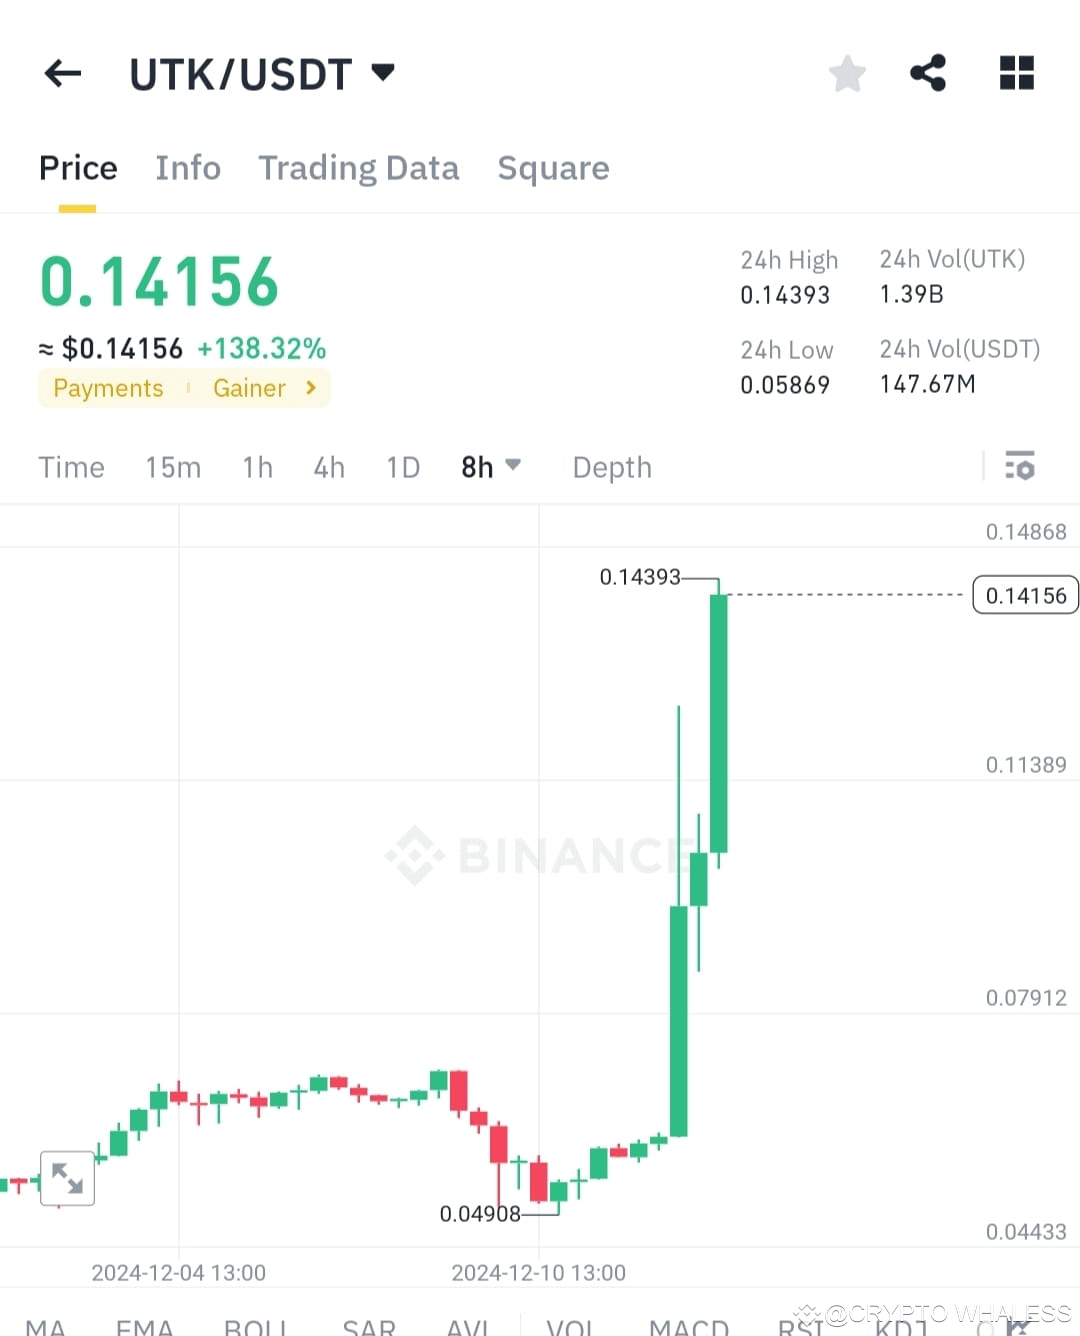Open the markets grid icon top right

[x=1017, y=72]
